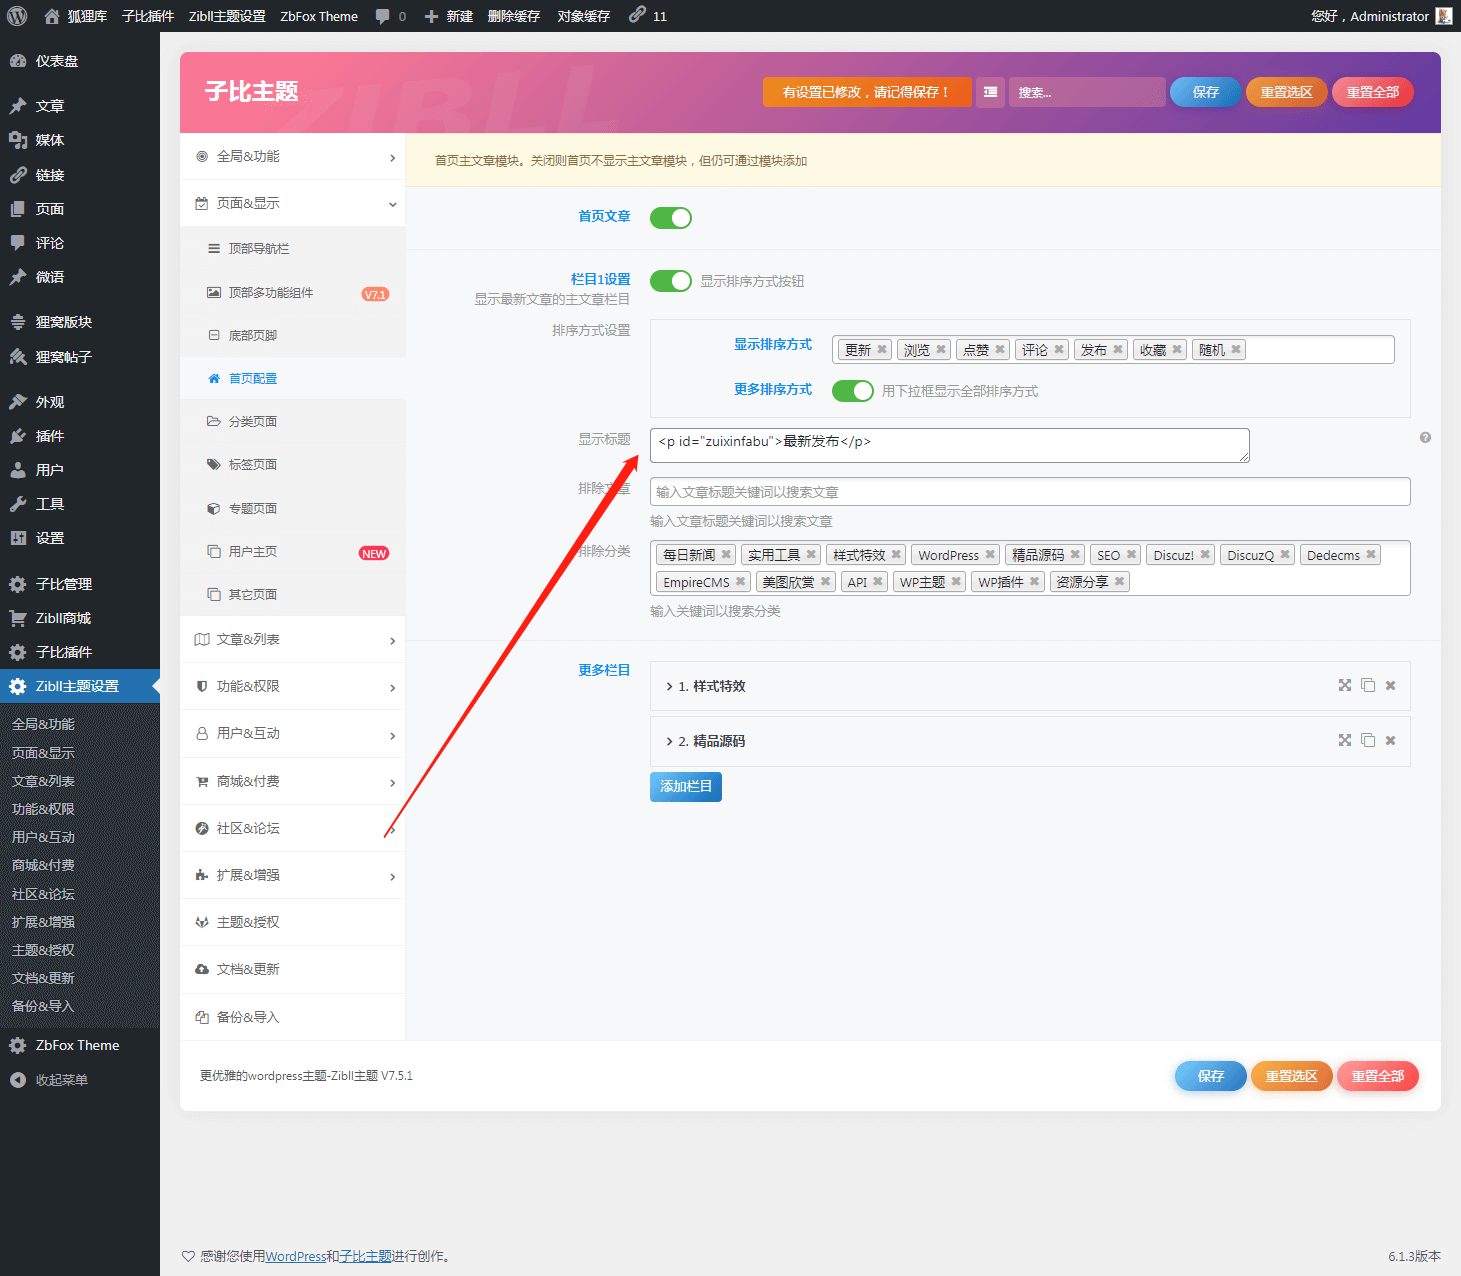This screenshot has width=1461, height=1276.
Task: Click the help question mark icon
Action: click(1425, 438)
